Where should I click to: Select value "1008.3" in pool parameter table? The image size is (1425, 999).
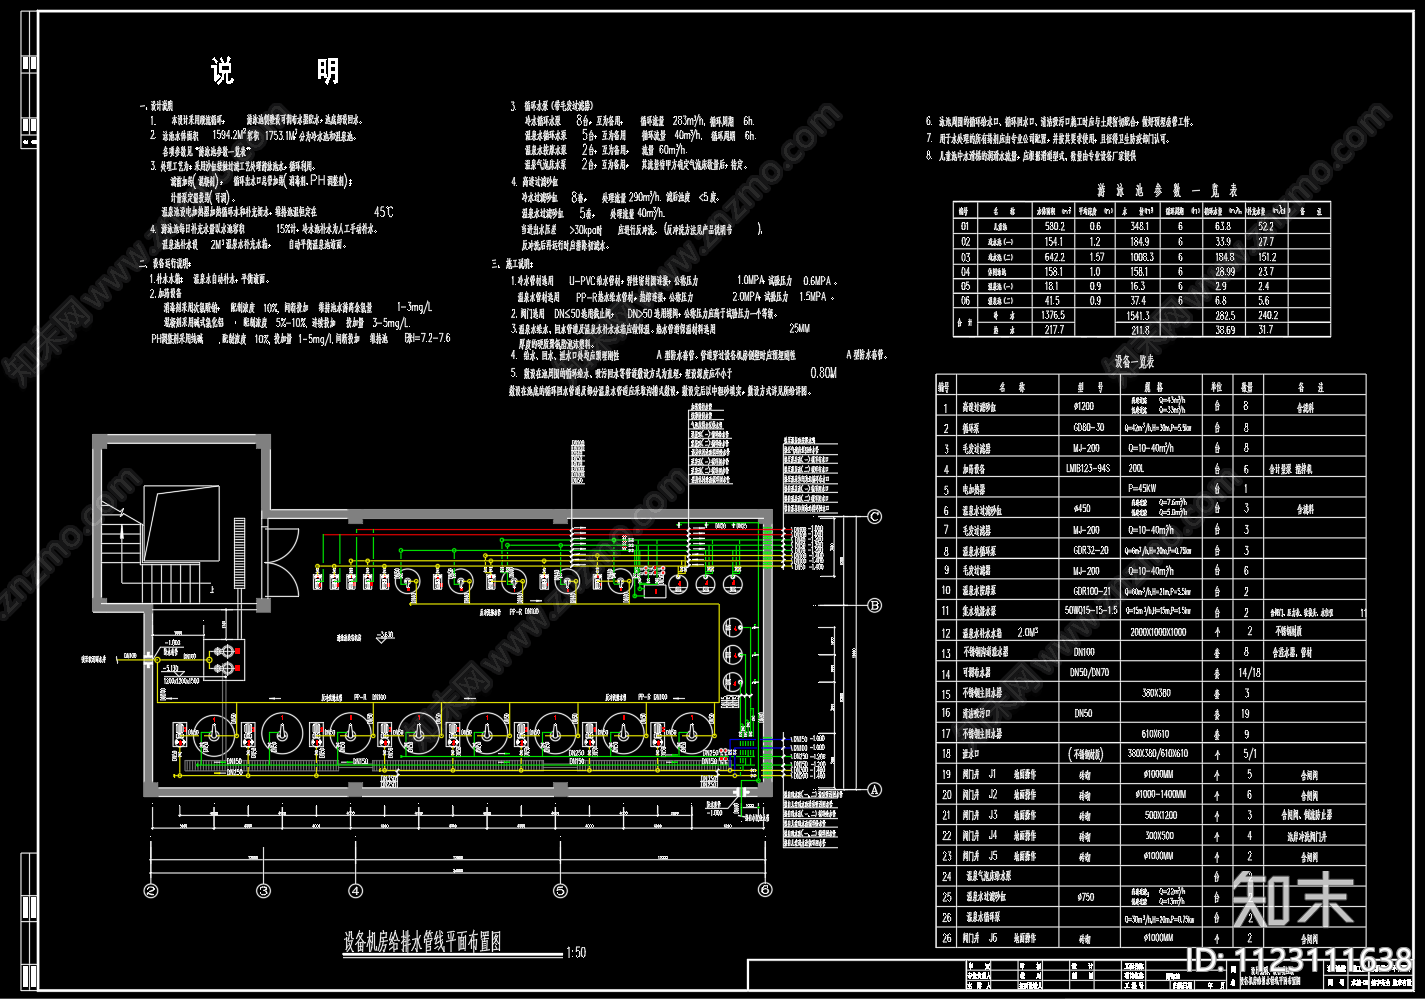coord(1140,257)
